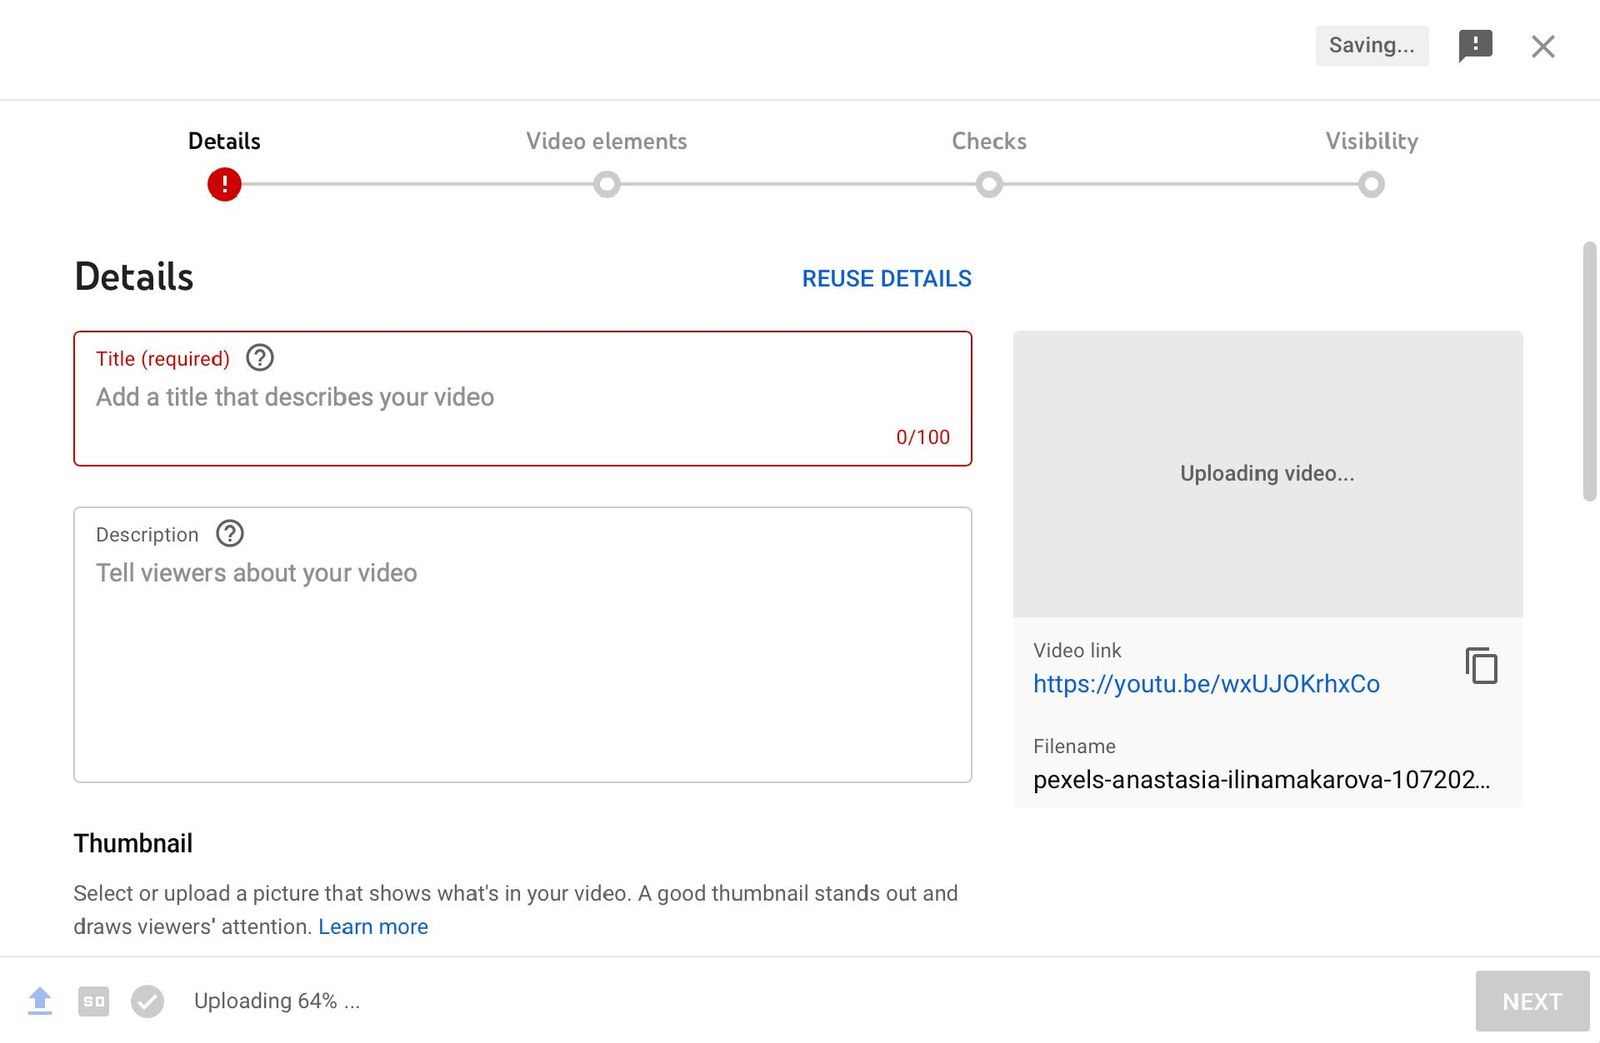1600x1043 pixels.
Task: Click the SD quality badge icon
Action: point(94,1000)
